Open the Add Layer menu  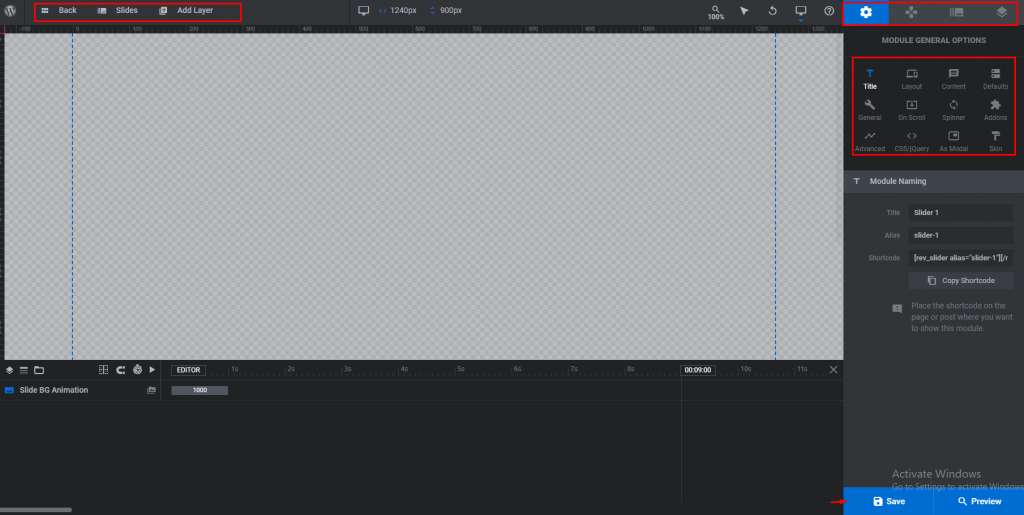pyautogui.click(x=186, y=11)
